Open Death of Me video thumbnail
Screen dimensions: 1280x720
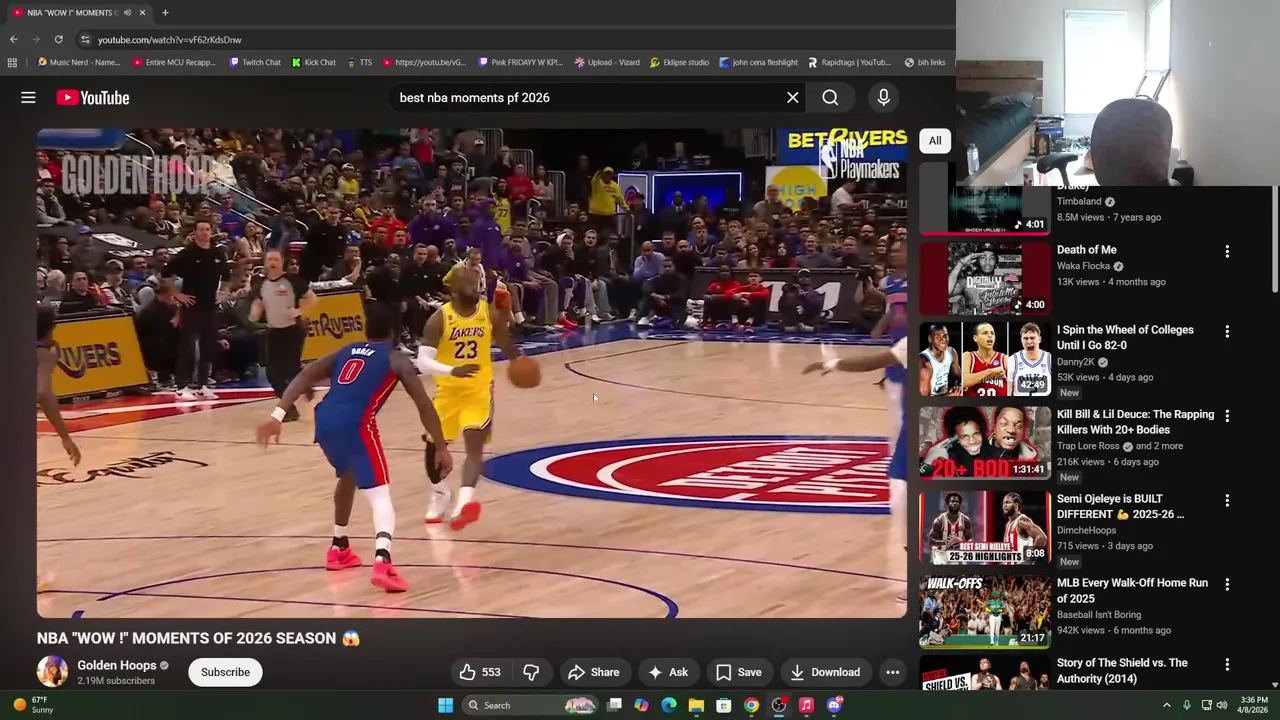tap(985, 278)
